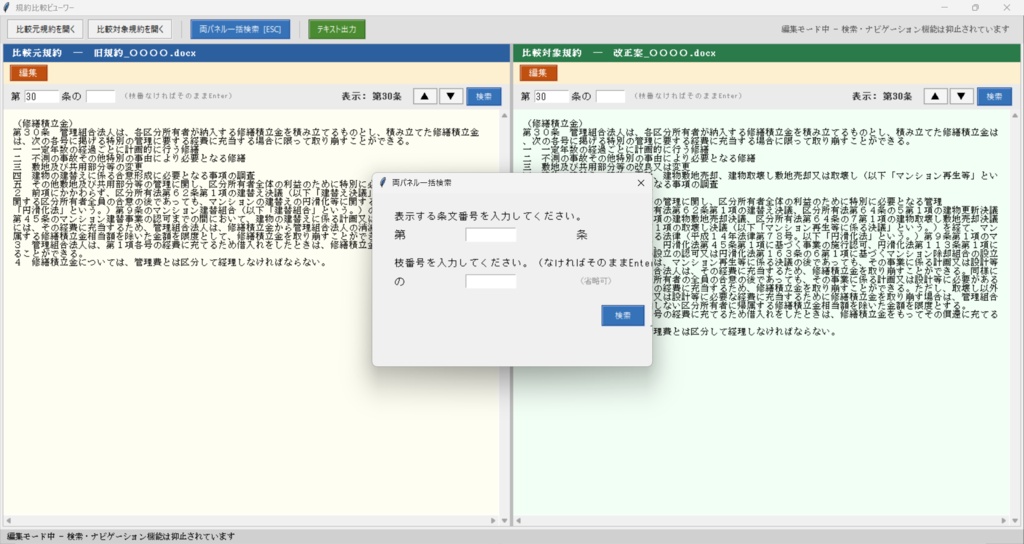Click the 比較対象規約を開く button
The height and width of the screenshot is (544, 1024).
point(130,29)
